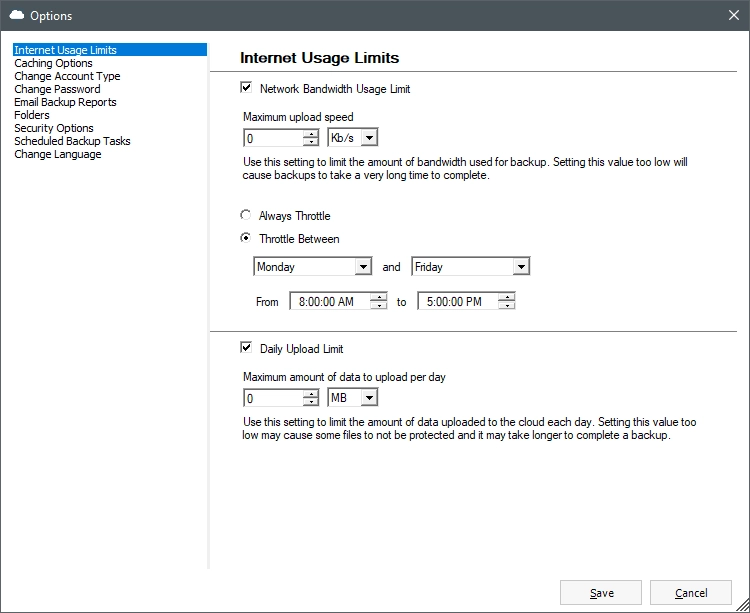Increase maximum upload speed with up arrow
The image size is (750, 613).
pos(311,134)
